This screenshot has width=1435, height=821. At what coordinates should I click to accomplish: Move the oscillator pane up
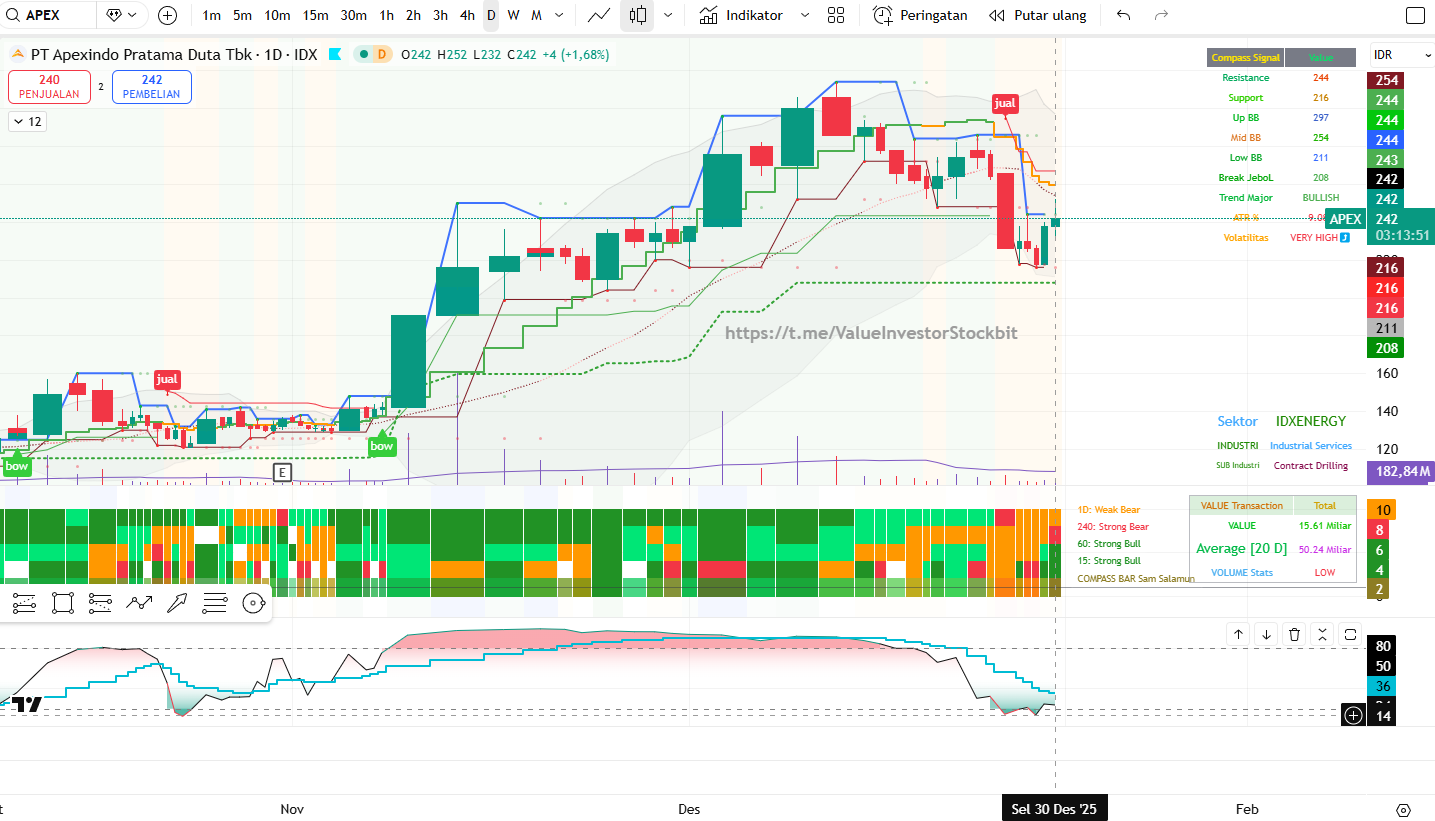1238,634
